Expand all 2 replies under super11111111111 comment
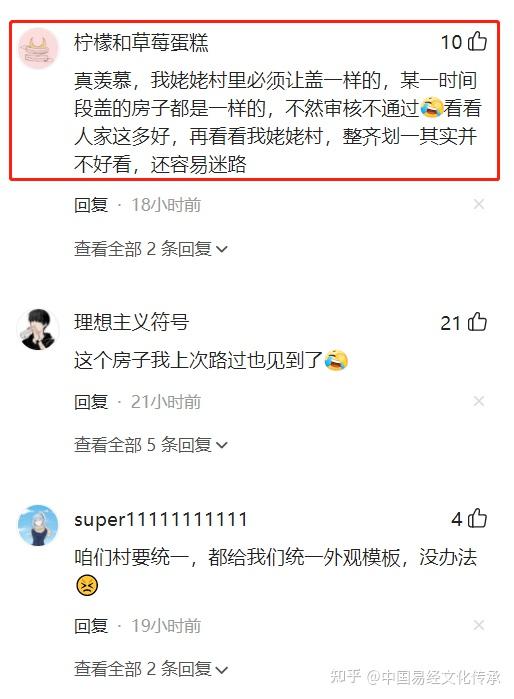 pos(151,669)
